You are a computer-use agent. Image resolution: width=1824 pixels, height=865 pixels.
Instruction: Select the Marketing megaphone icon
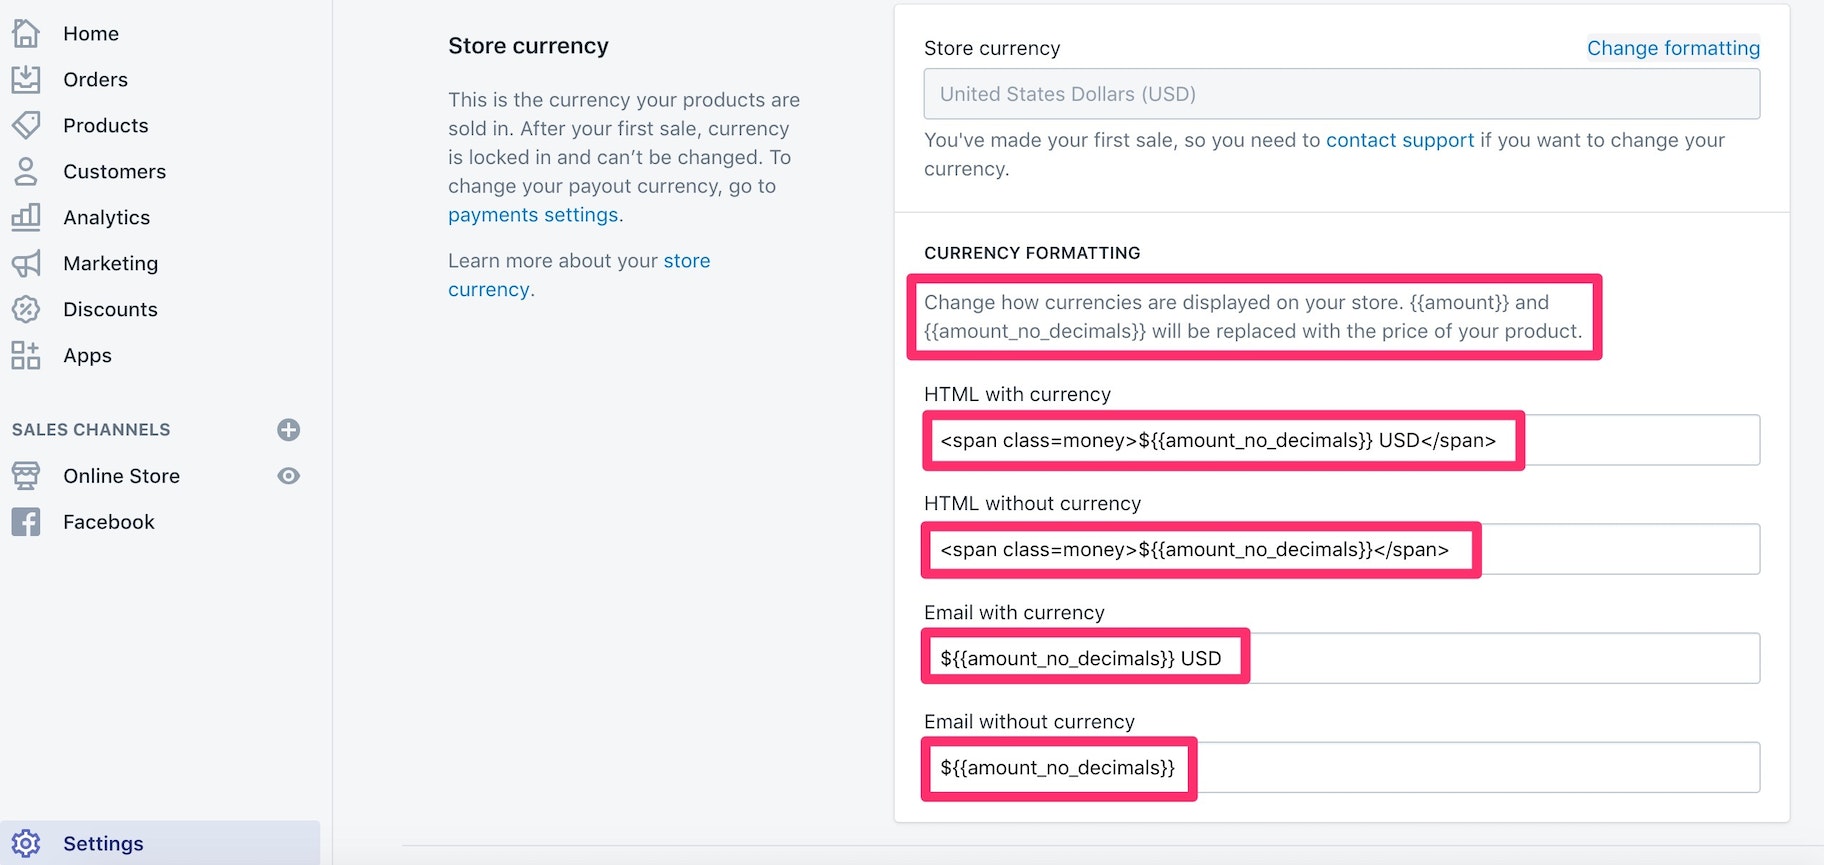(25, 263)
